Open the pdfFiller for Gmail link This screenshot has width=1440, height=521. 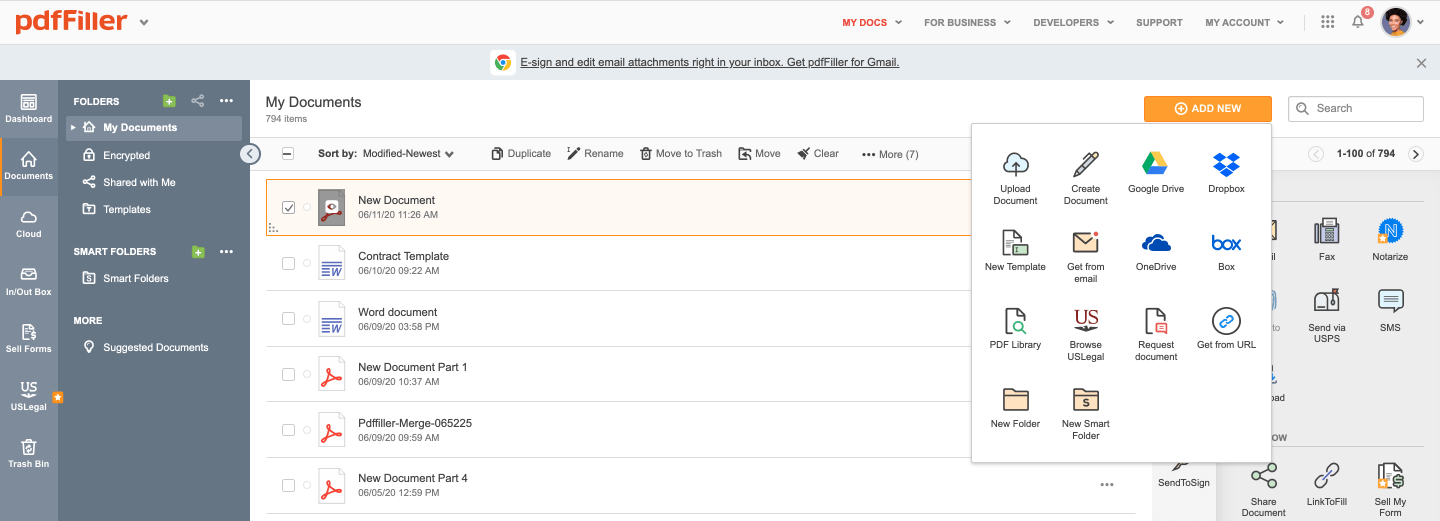coord(709,62)
